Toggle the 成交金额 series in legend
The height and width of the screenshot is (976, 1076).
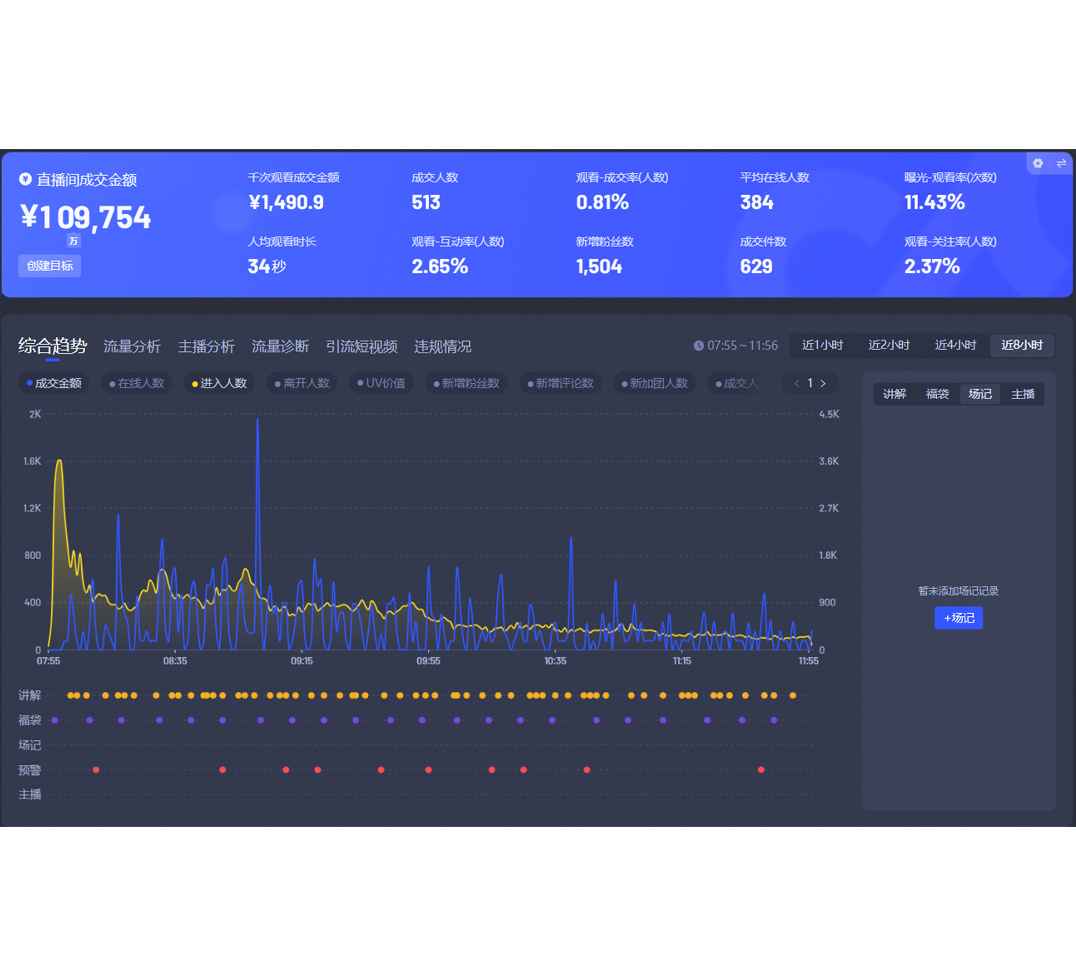pyautogui.click(x=55, y=383)
